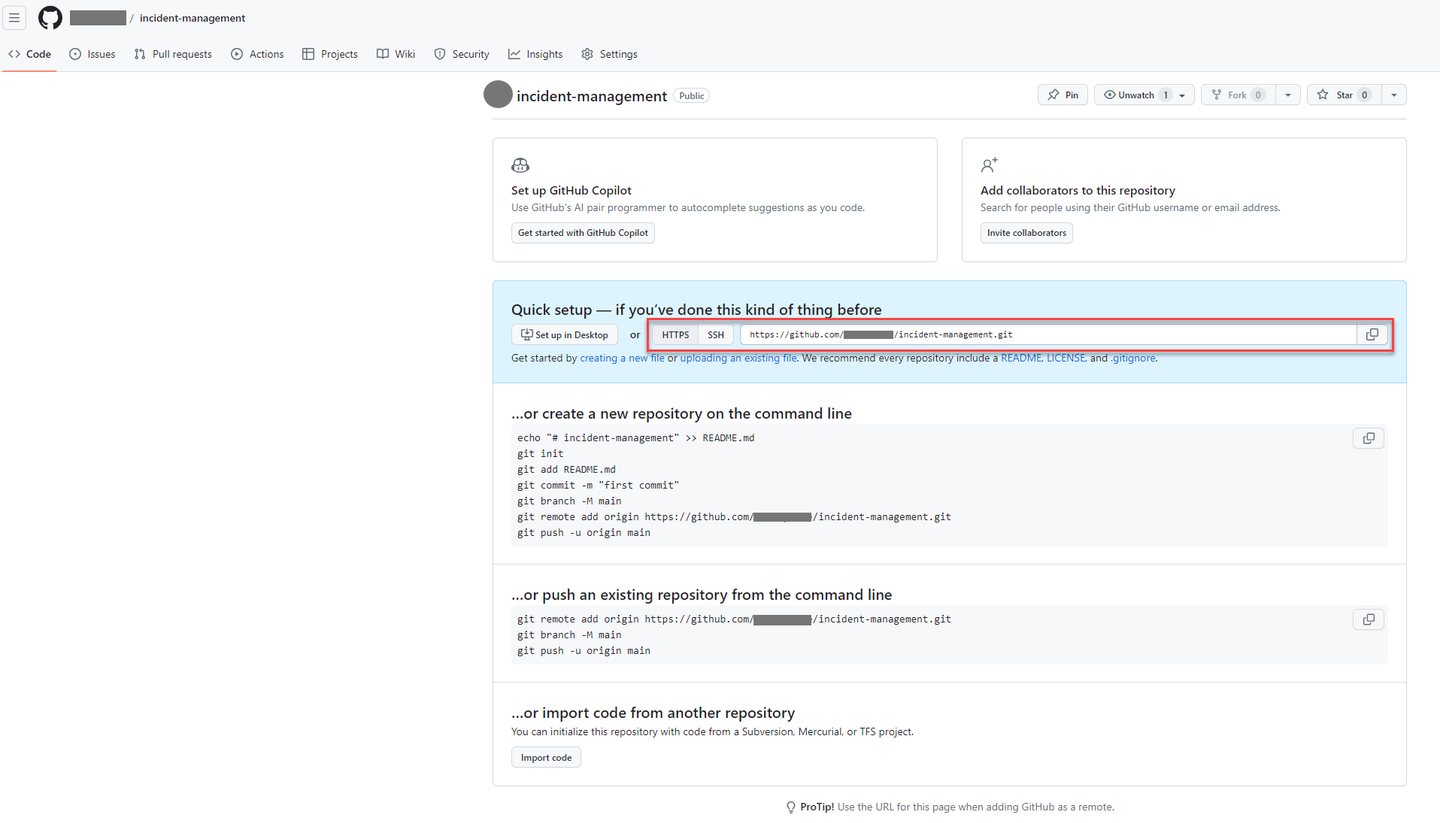Click the echo README.md command line

pos(636,438)
